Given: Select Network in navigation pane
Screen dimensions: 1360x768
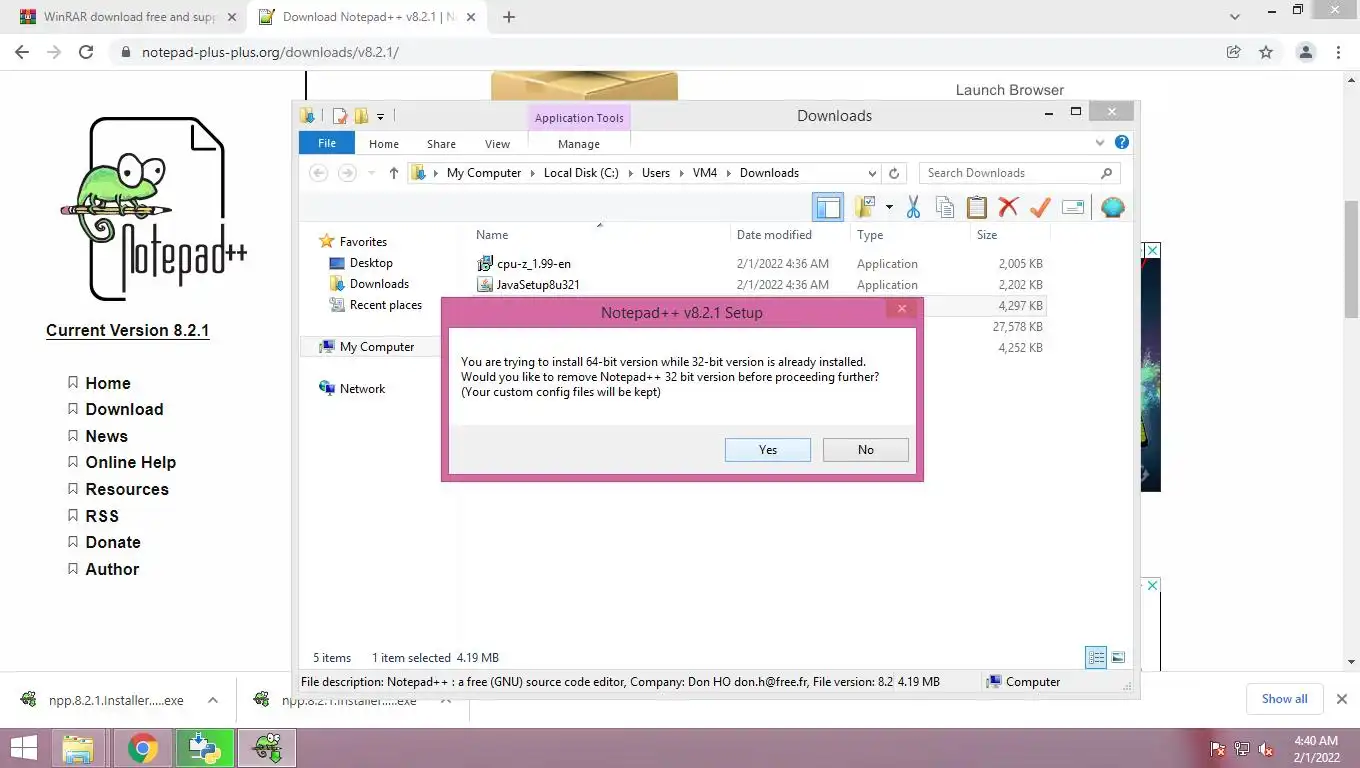Looking at the screenshot, I should coord(362,389).
